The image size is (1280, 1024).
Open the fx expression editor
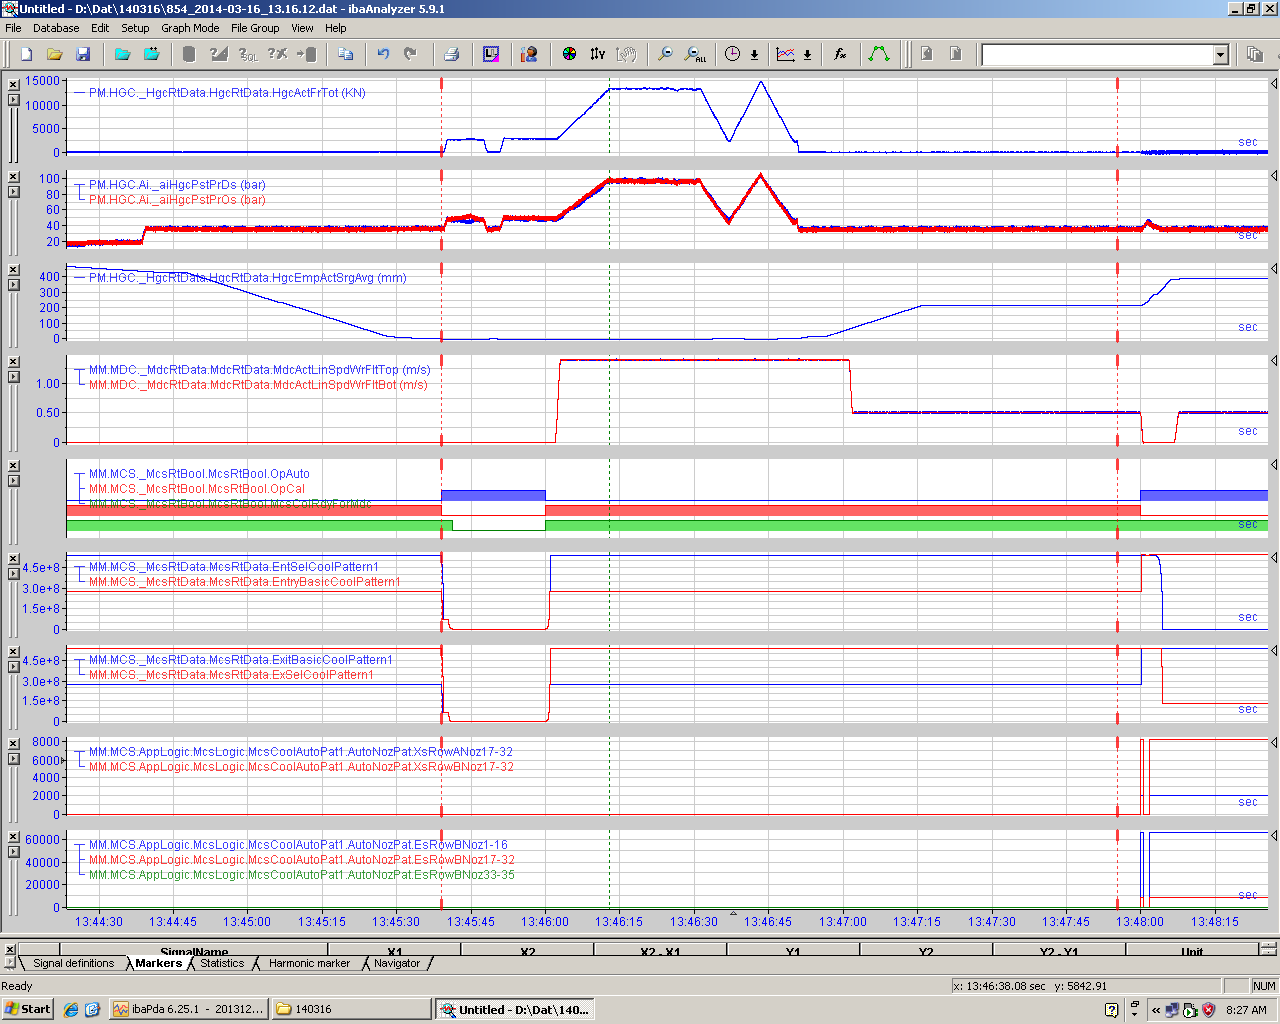tap(840, 54)
